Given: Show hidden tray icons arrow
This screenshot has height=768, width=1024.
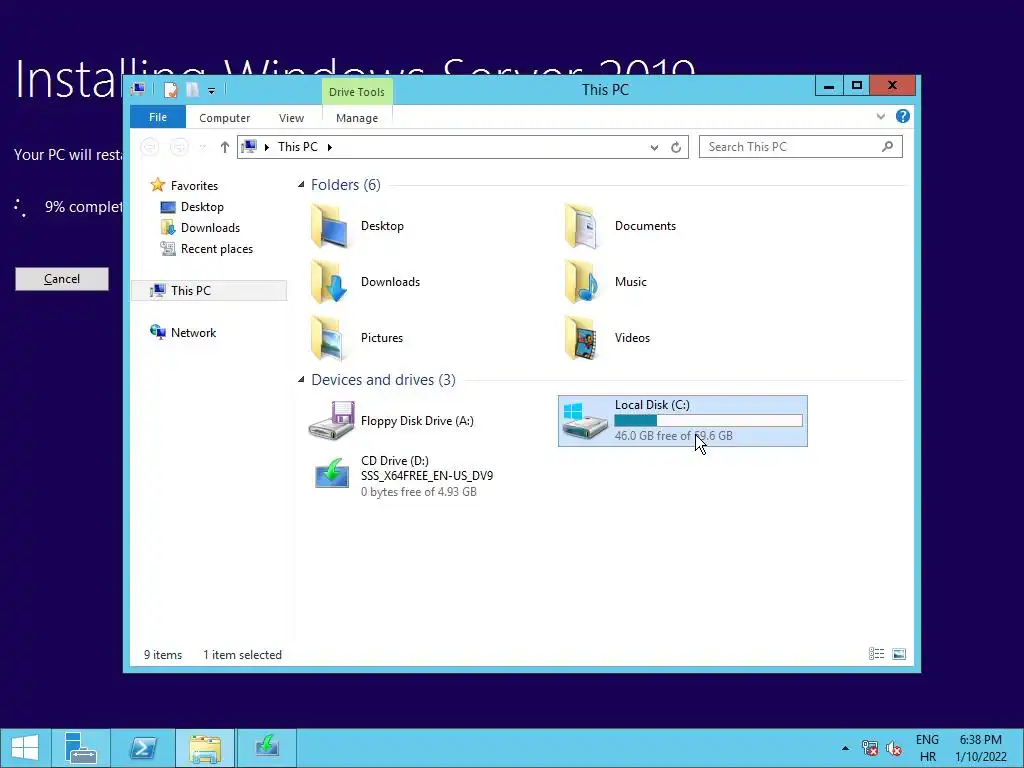Looking at the screenshot, I should pos(845,748).
